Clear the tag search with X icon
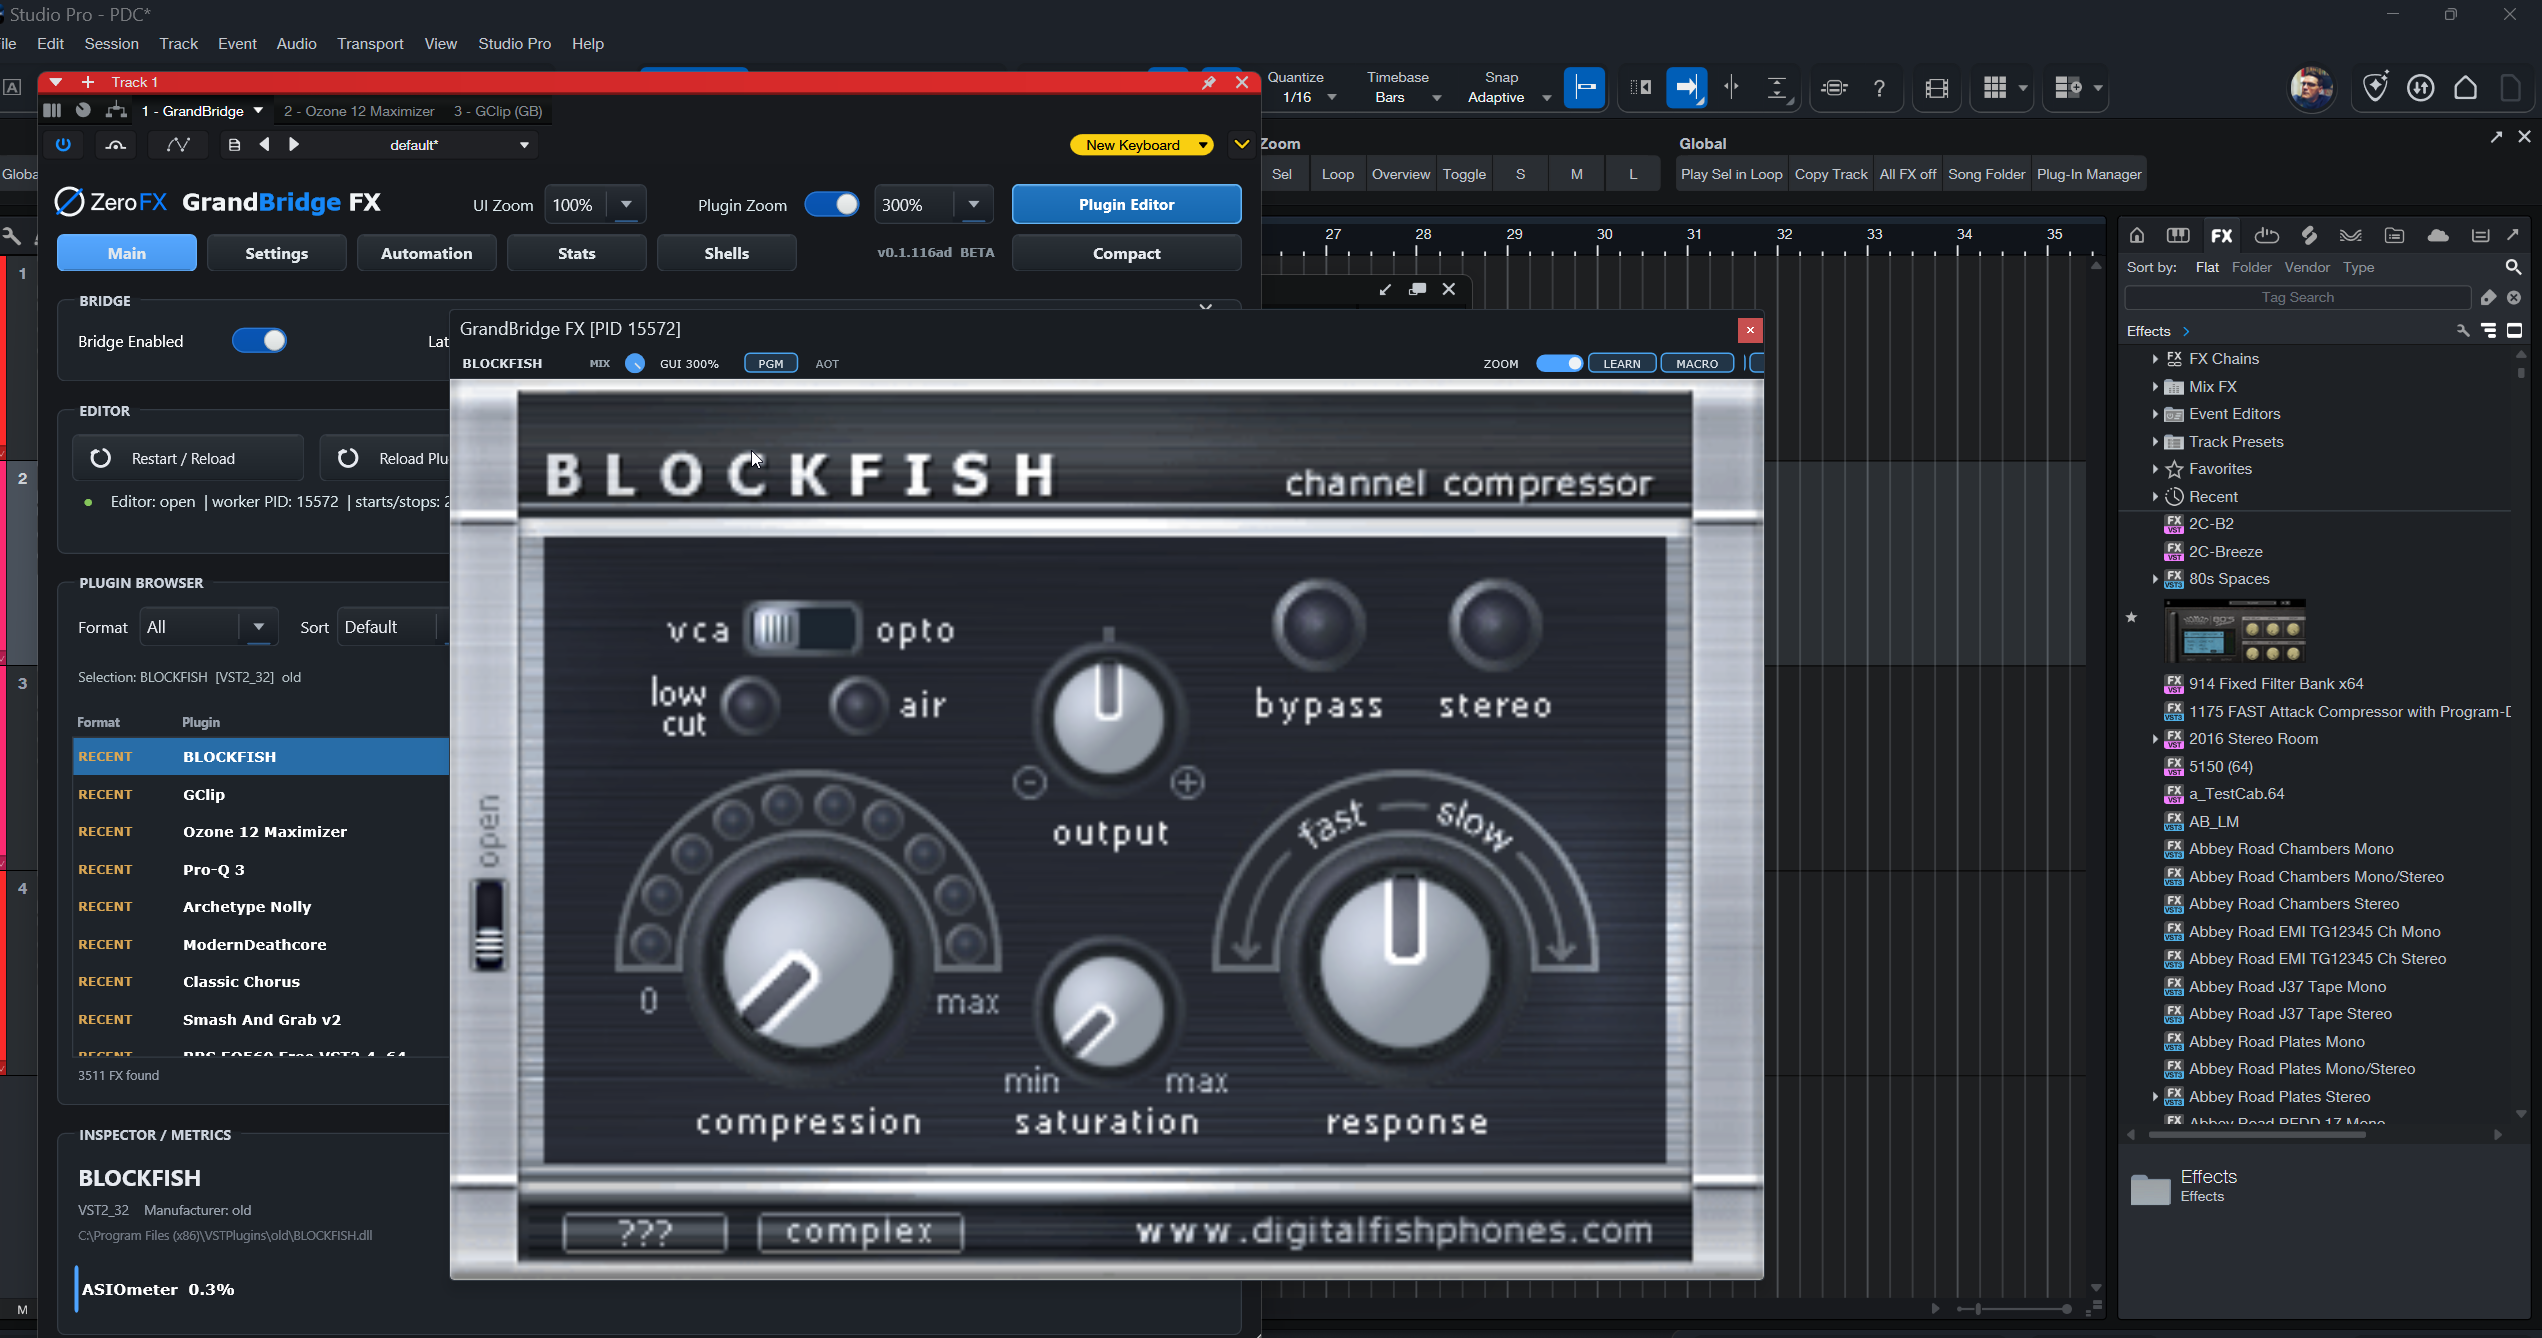Image resolution: width=2542 pixels, height=1338 pixels. pyautogui.click(x=2514, y=297)
